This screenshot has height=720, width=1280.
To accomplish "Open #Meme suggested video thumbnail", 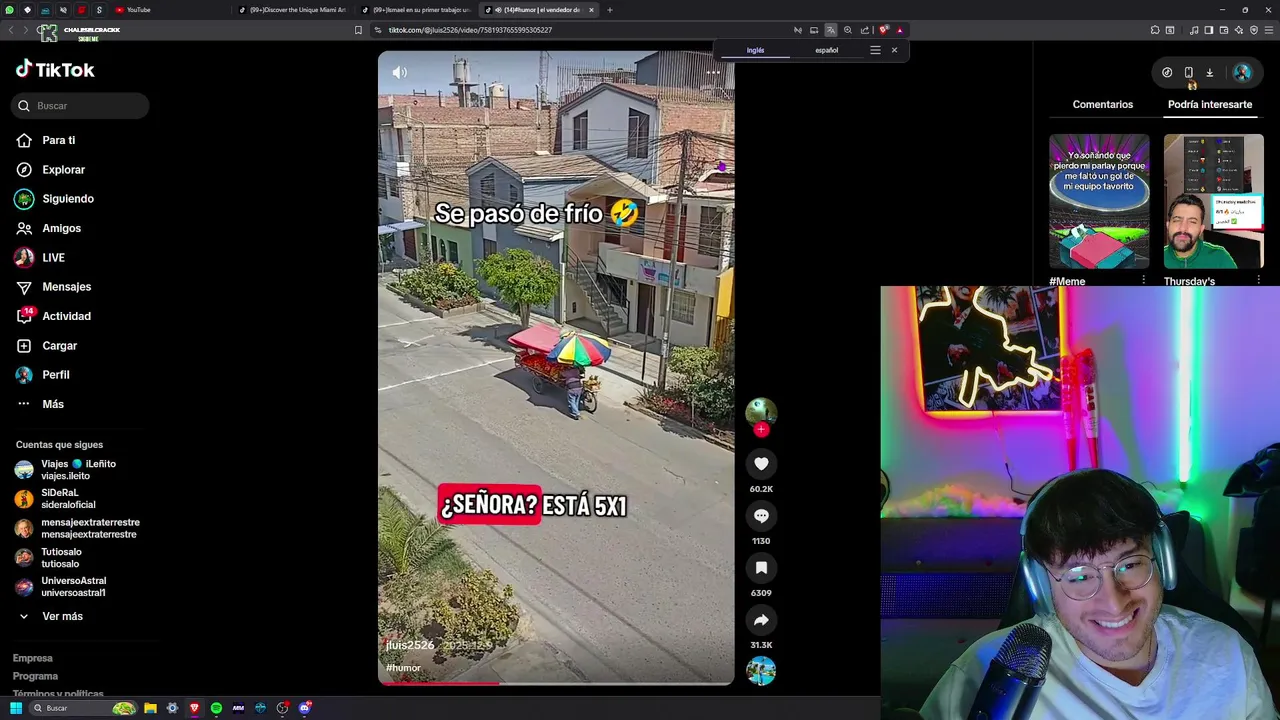I will click(x=1099, y=201).
